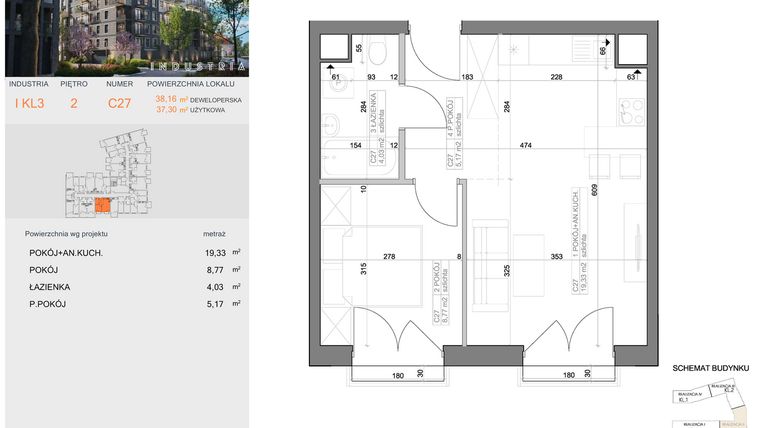This screenshot has height=428, width=760.
Task: Click the KL.1 label in the building schematic
Action: tap(683, 400)
